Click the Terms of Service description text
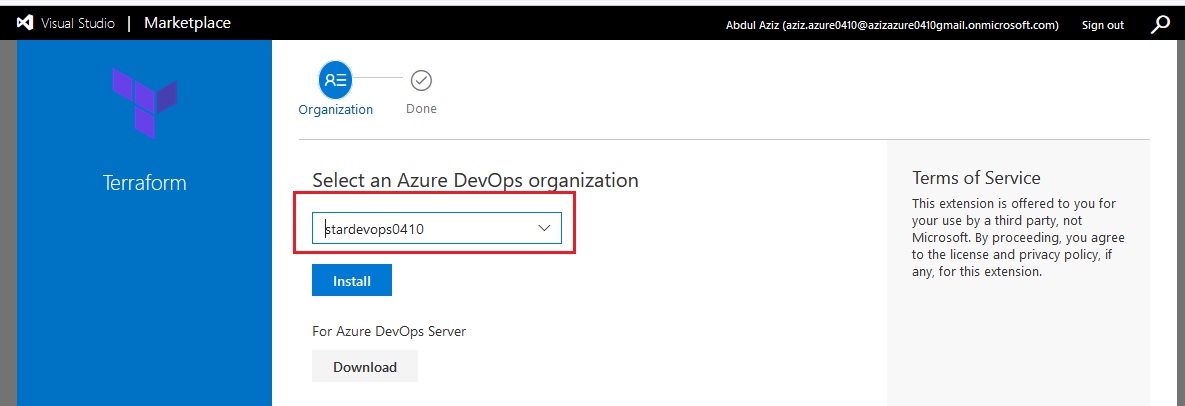This screenshot has height=406, width=1185. tap(1018, 237)
